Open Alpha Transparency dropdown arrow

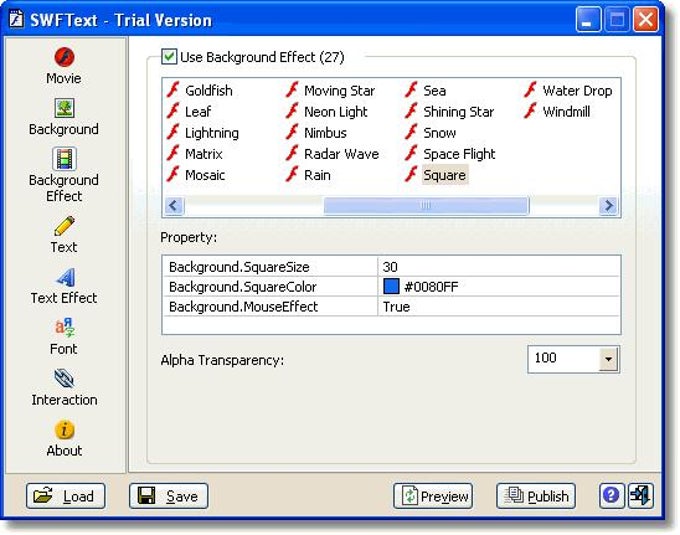click(608, 359)
